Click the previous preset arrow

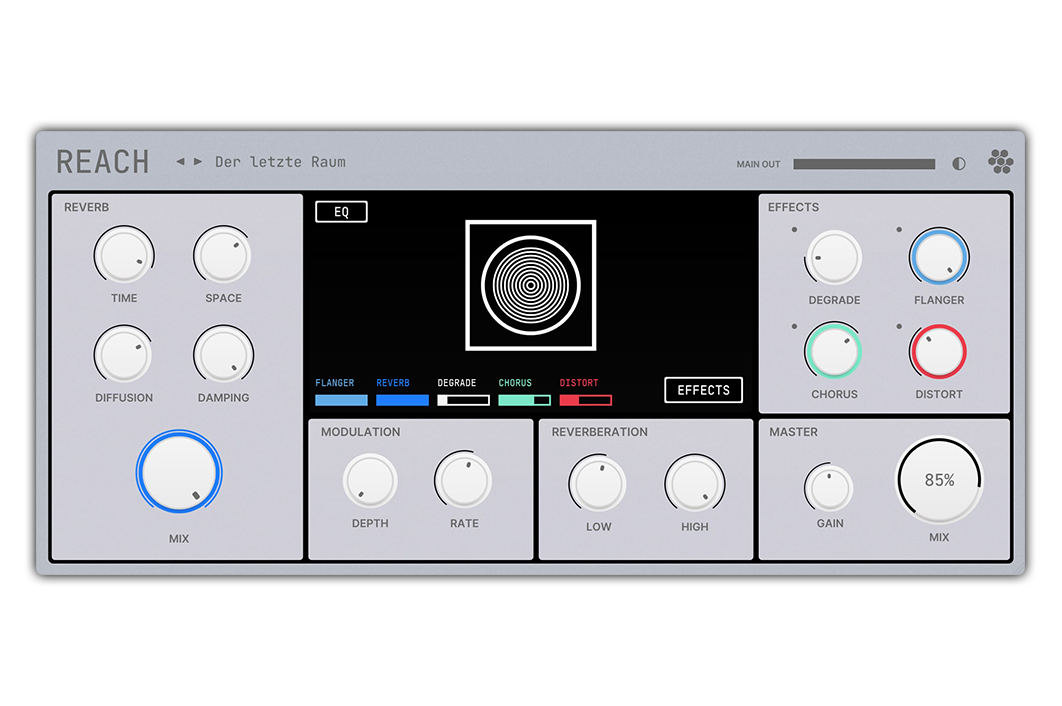point(180,161)
